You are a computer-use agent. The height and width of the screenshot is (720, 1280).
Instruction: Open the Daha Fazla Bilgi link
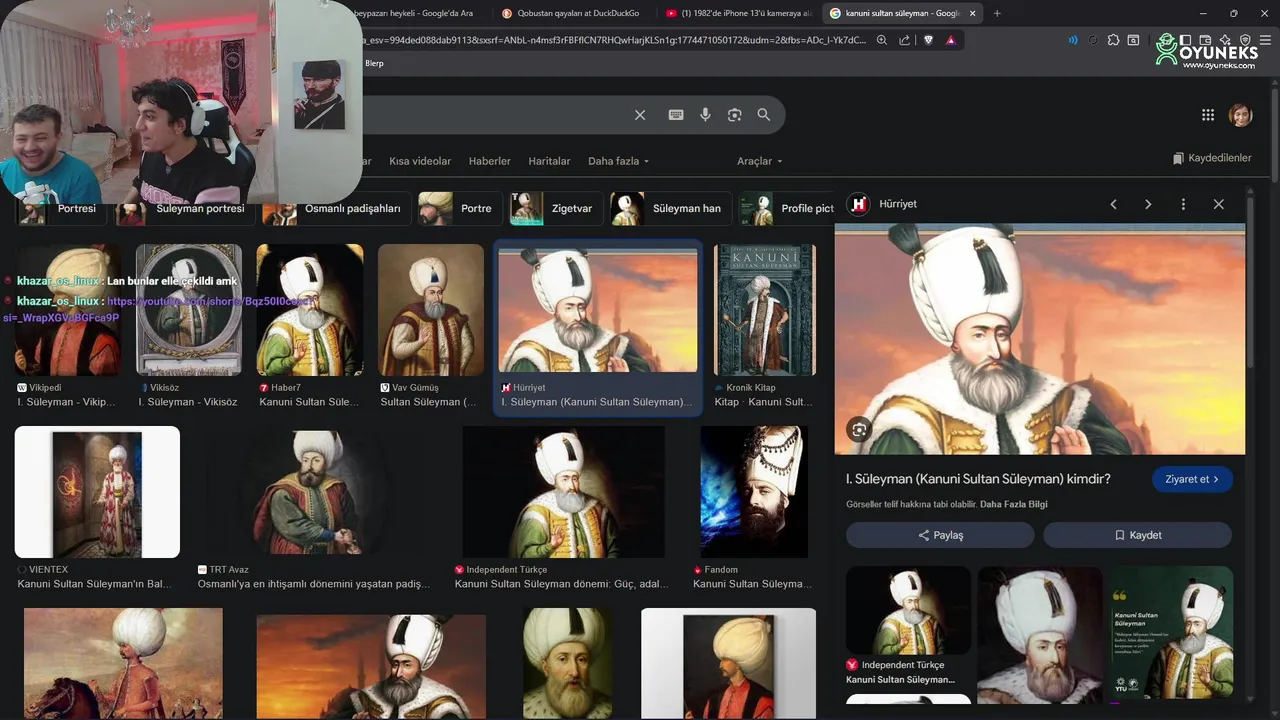[1014, 504]
